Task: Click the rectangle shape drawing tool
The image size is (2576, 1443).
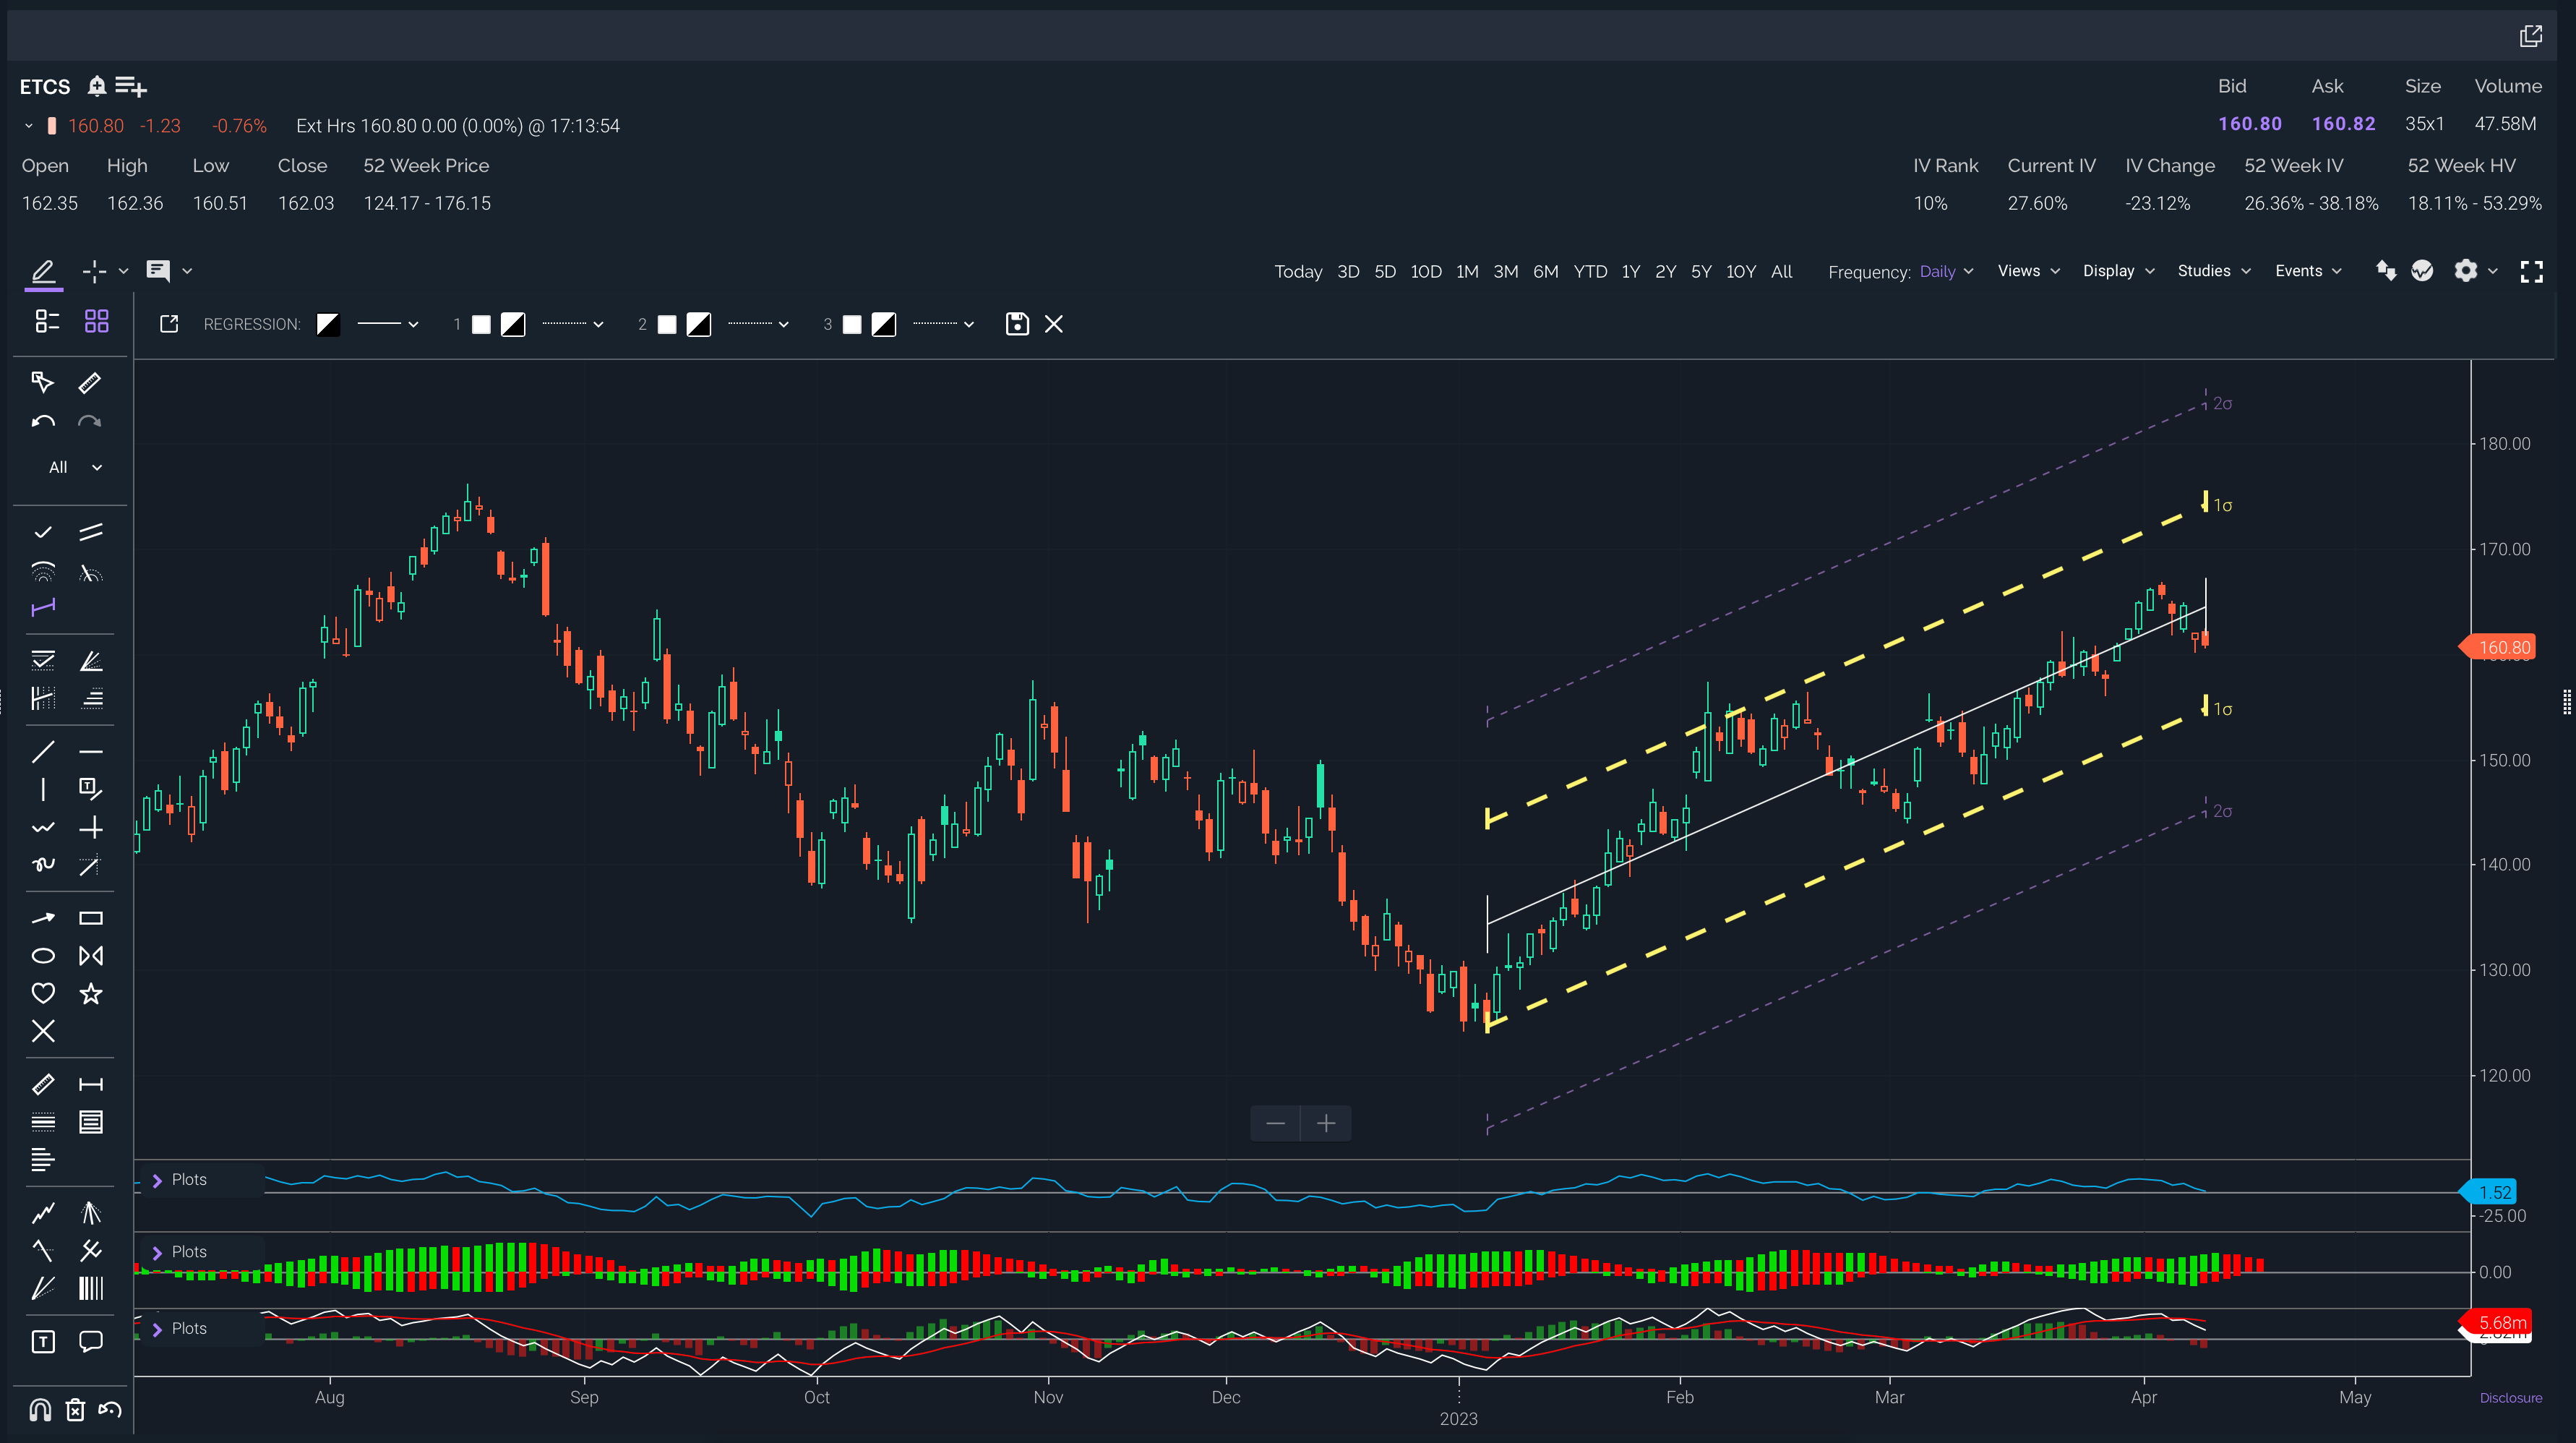Action: (x=91, y=918)
